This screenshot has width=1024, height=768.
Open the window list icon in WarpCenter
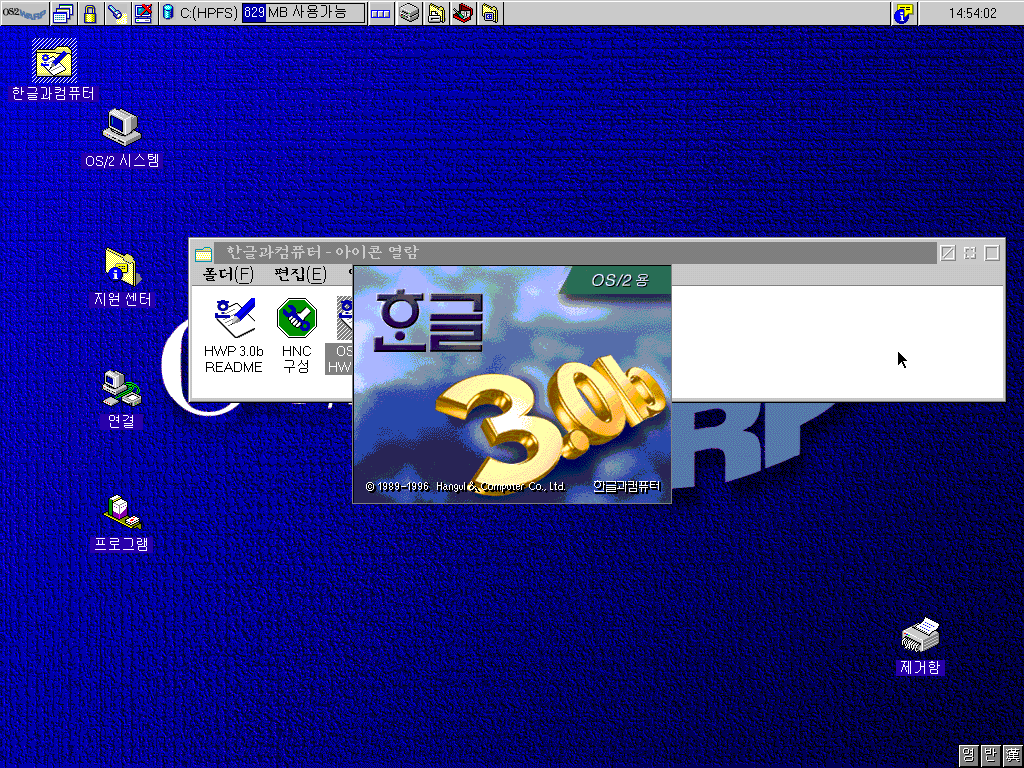pyautogui.click(x=63, y=13)
